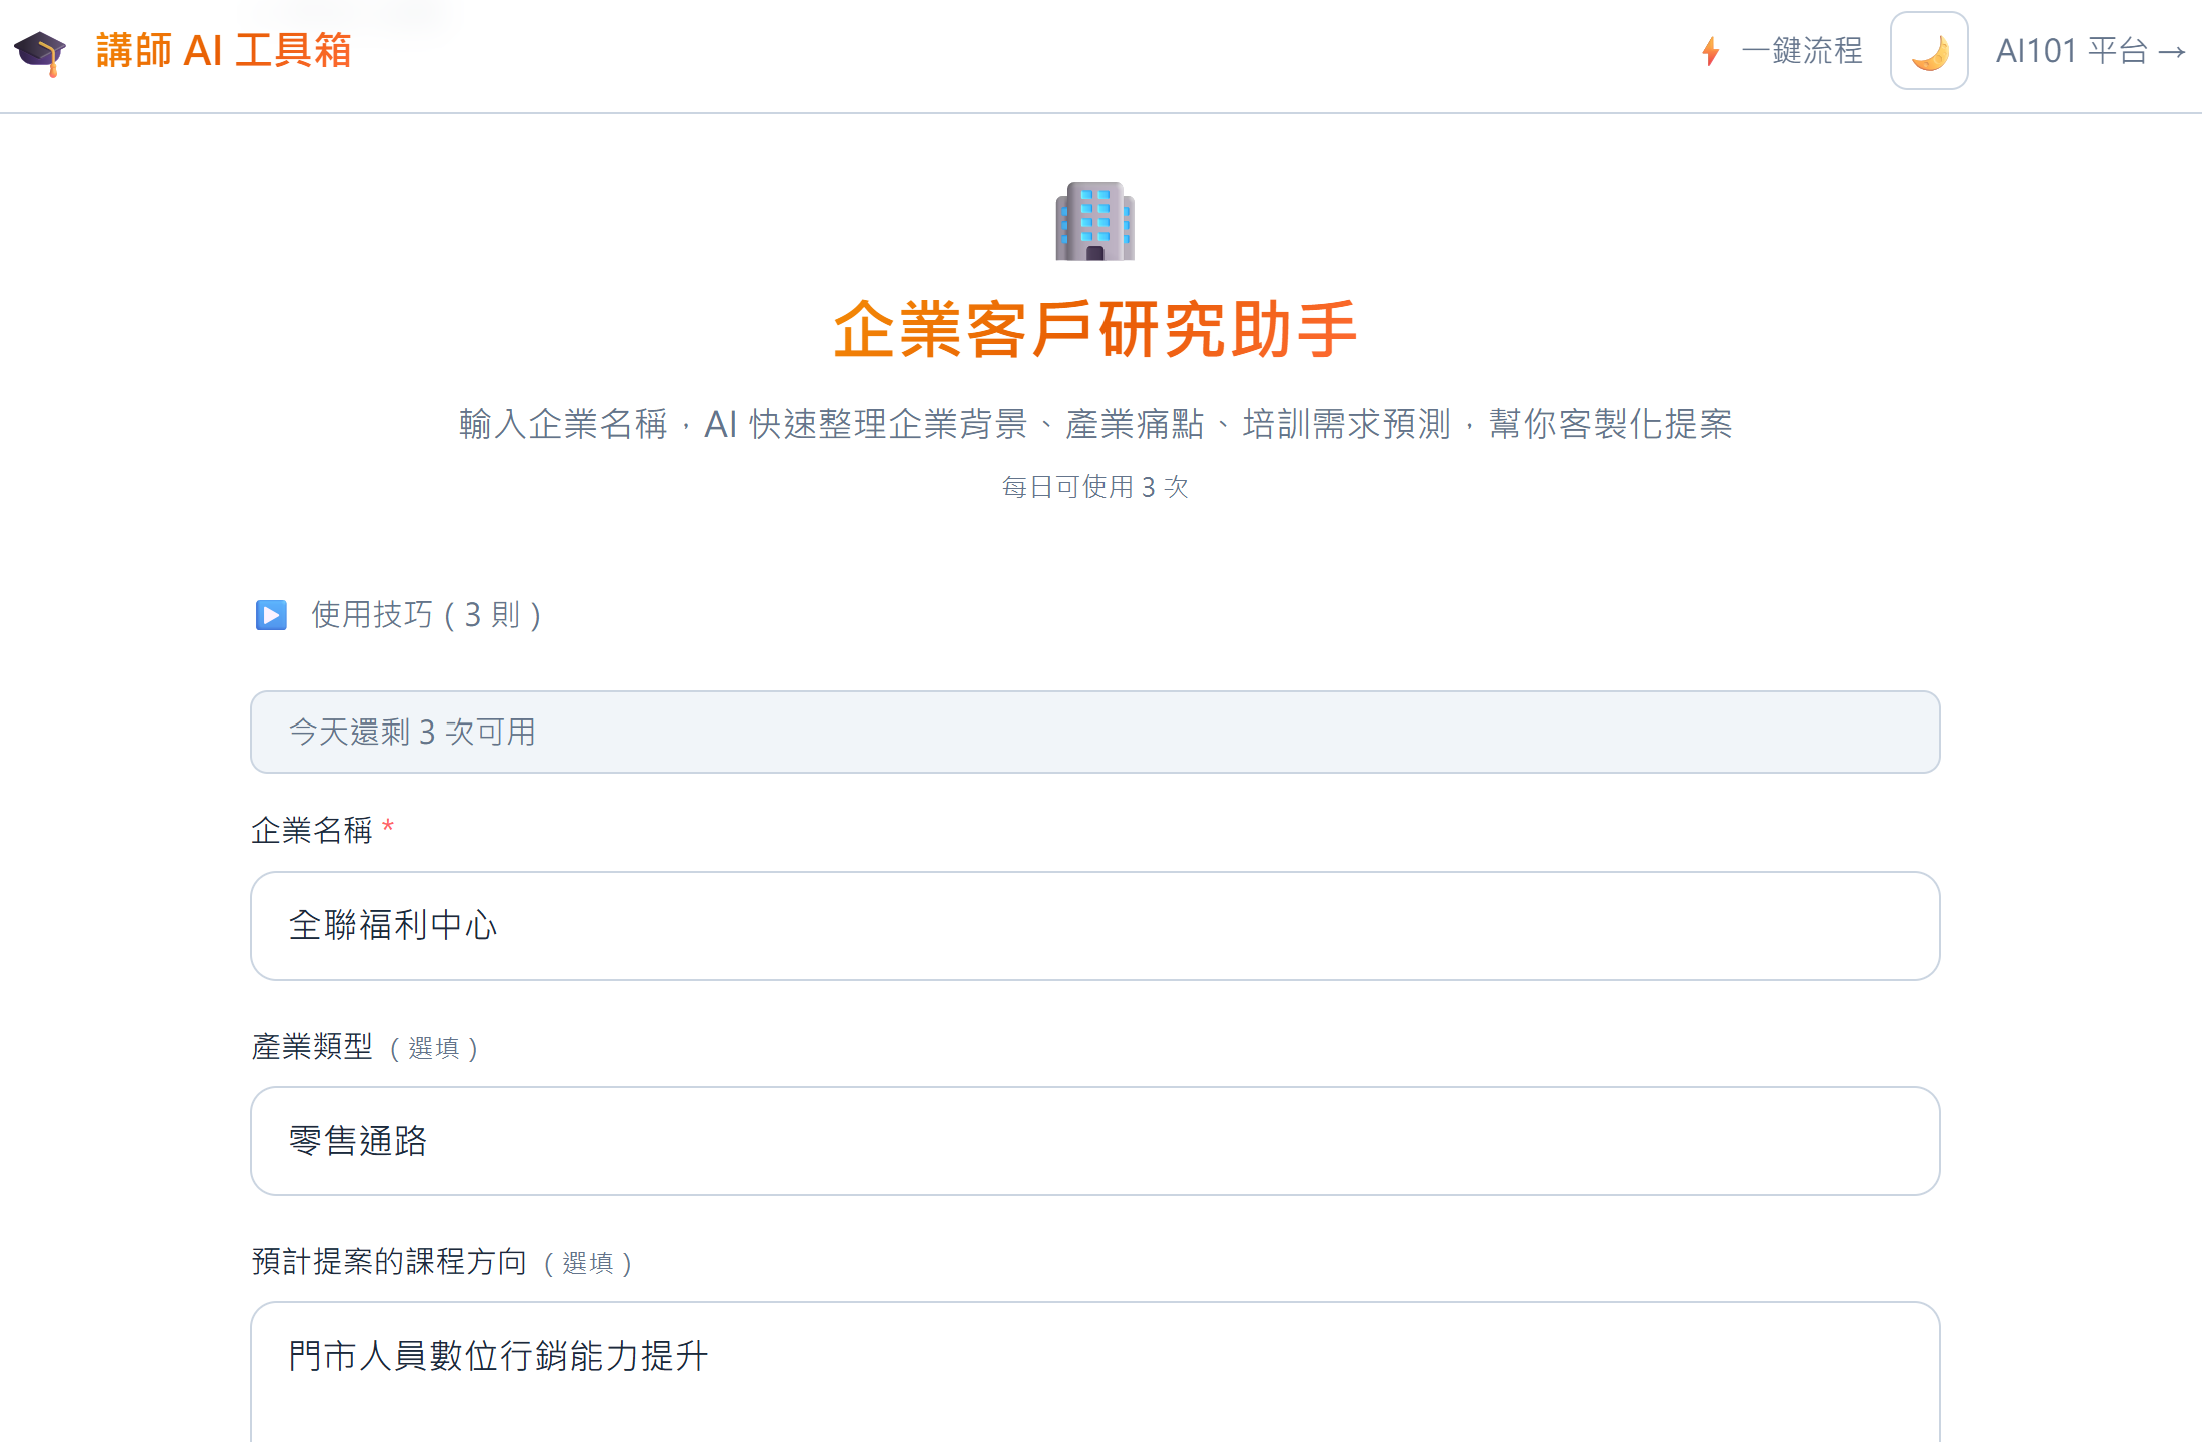Screen dimensions: 2202x1442
Task: Focus the 產業類型 field containing 零售通路
Action: pyautogui.click(x=1095, y=1141)
